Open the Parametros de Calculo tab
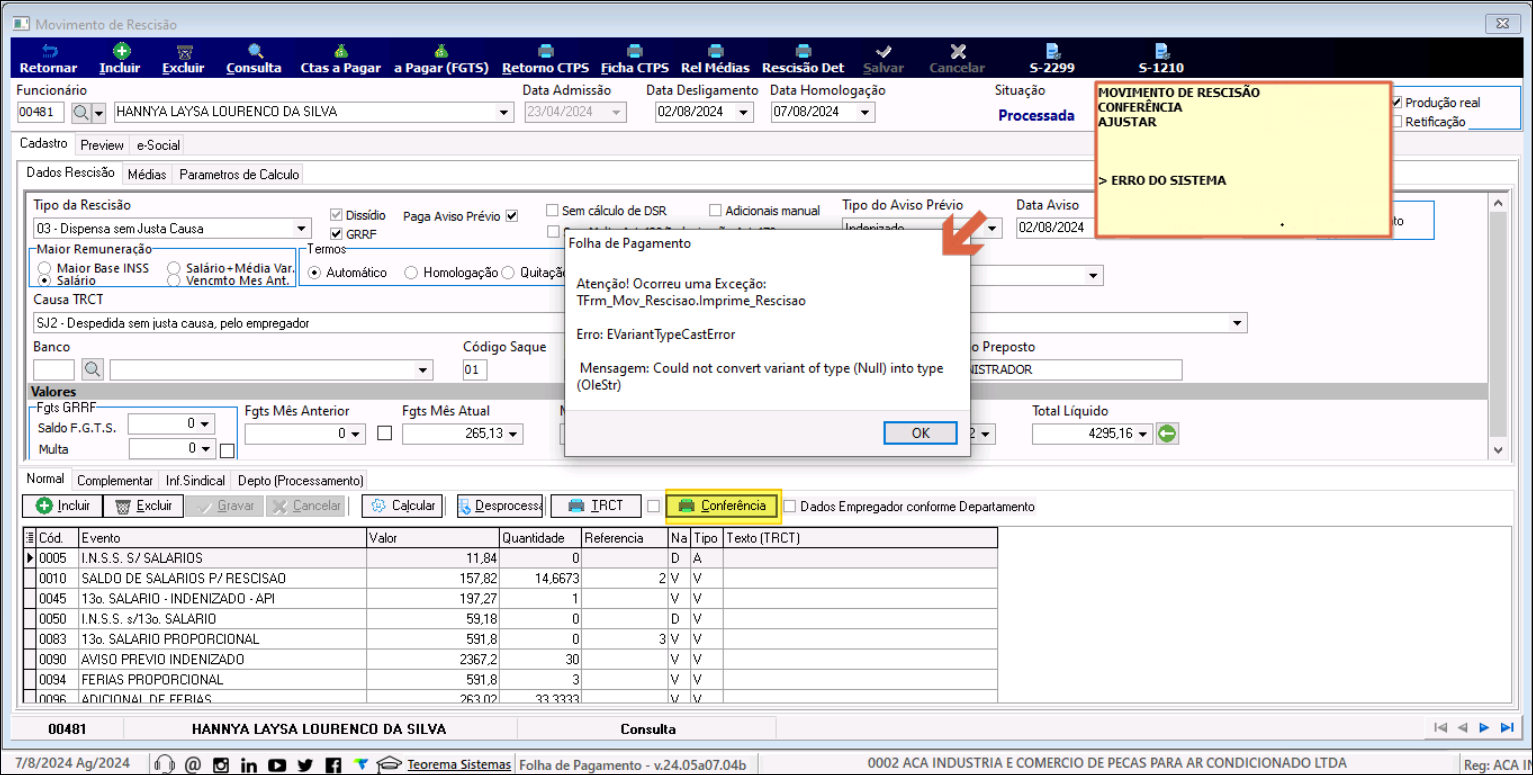This screenshot has width=1533, height=775. (x=239, y=174)
